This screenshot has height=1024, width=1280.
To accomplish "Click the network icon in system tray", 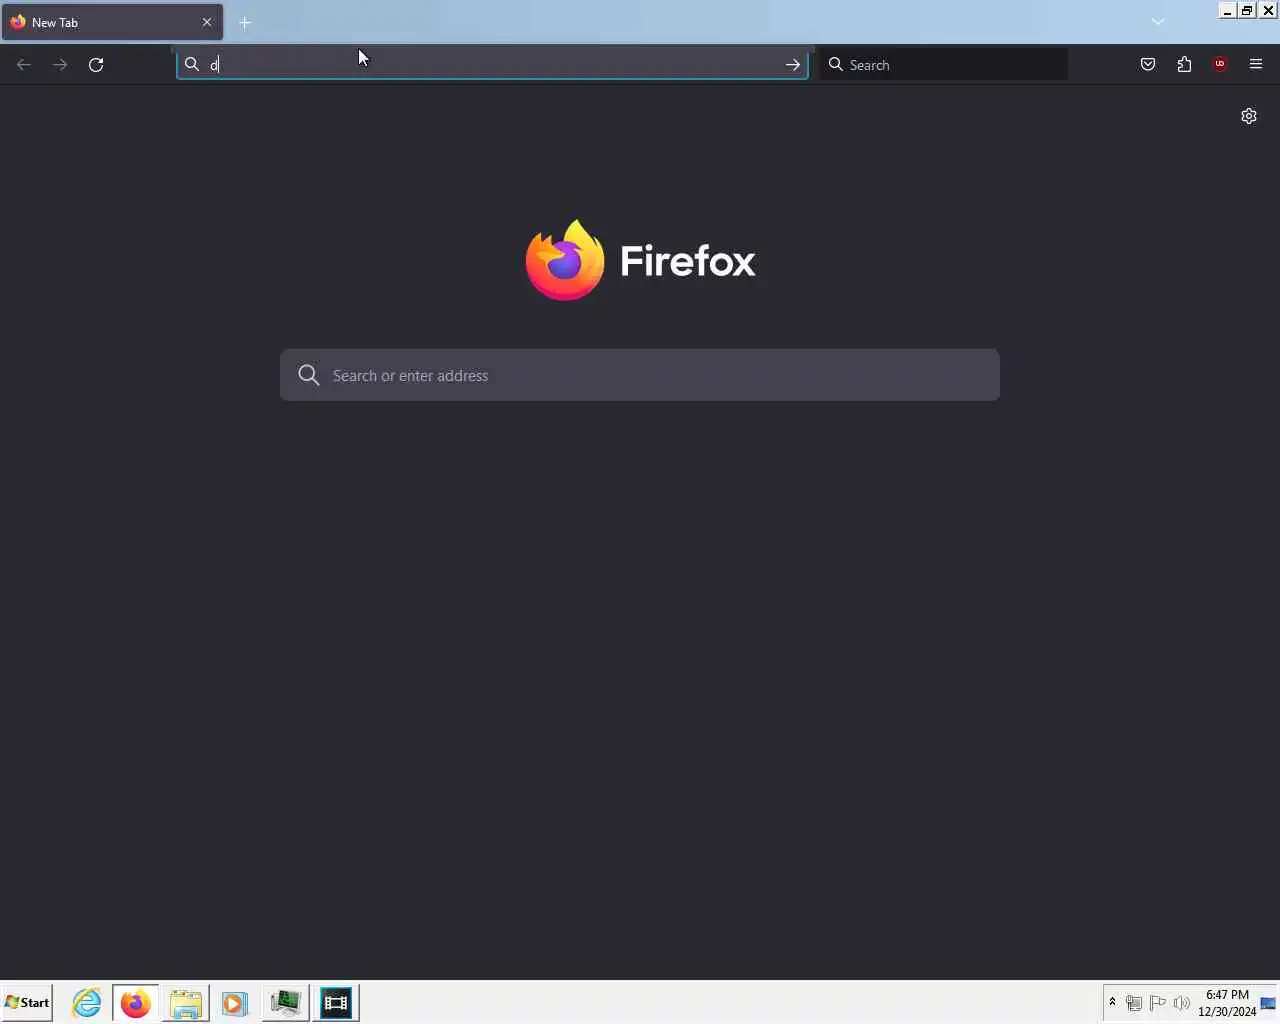I will click(1134, 1003).
